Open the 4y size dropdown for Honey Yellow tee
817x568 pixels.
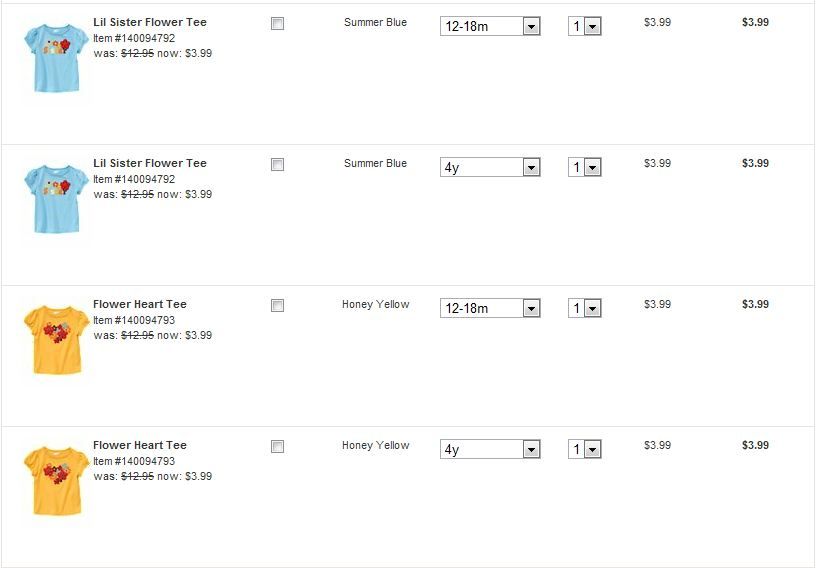[x=490, y=450]
